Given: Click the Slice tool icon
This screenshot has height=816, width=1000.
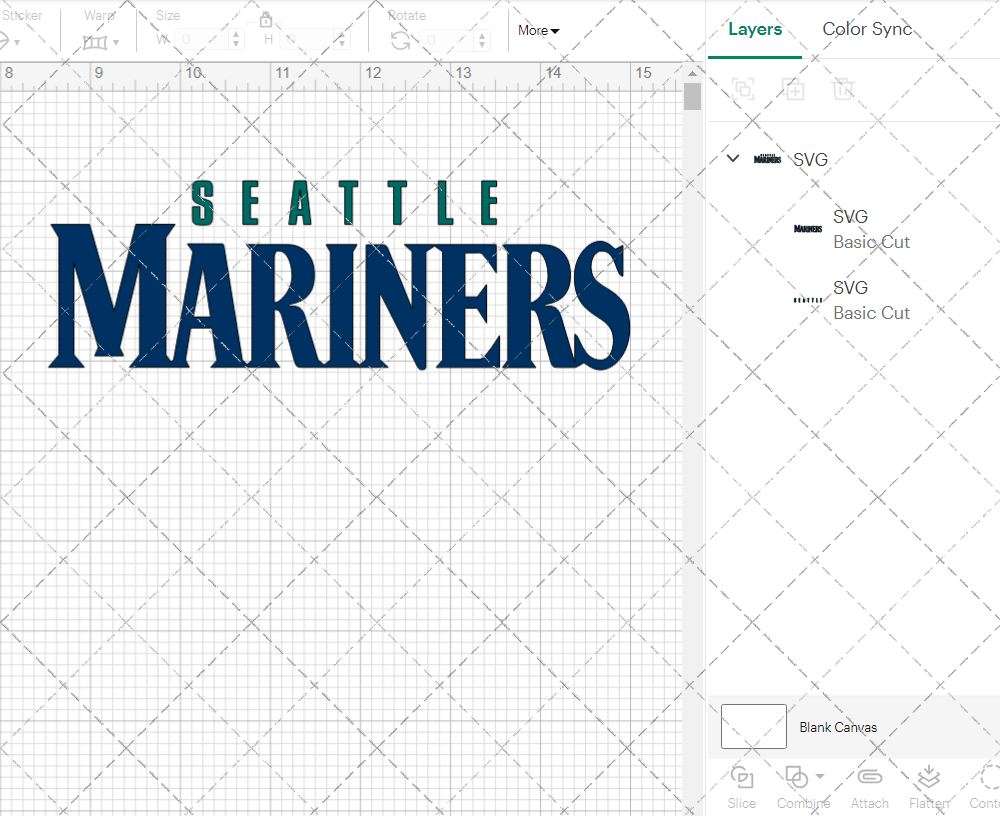Looking at the screenshot, I should tap(741, 777).
